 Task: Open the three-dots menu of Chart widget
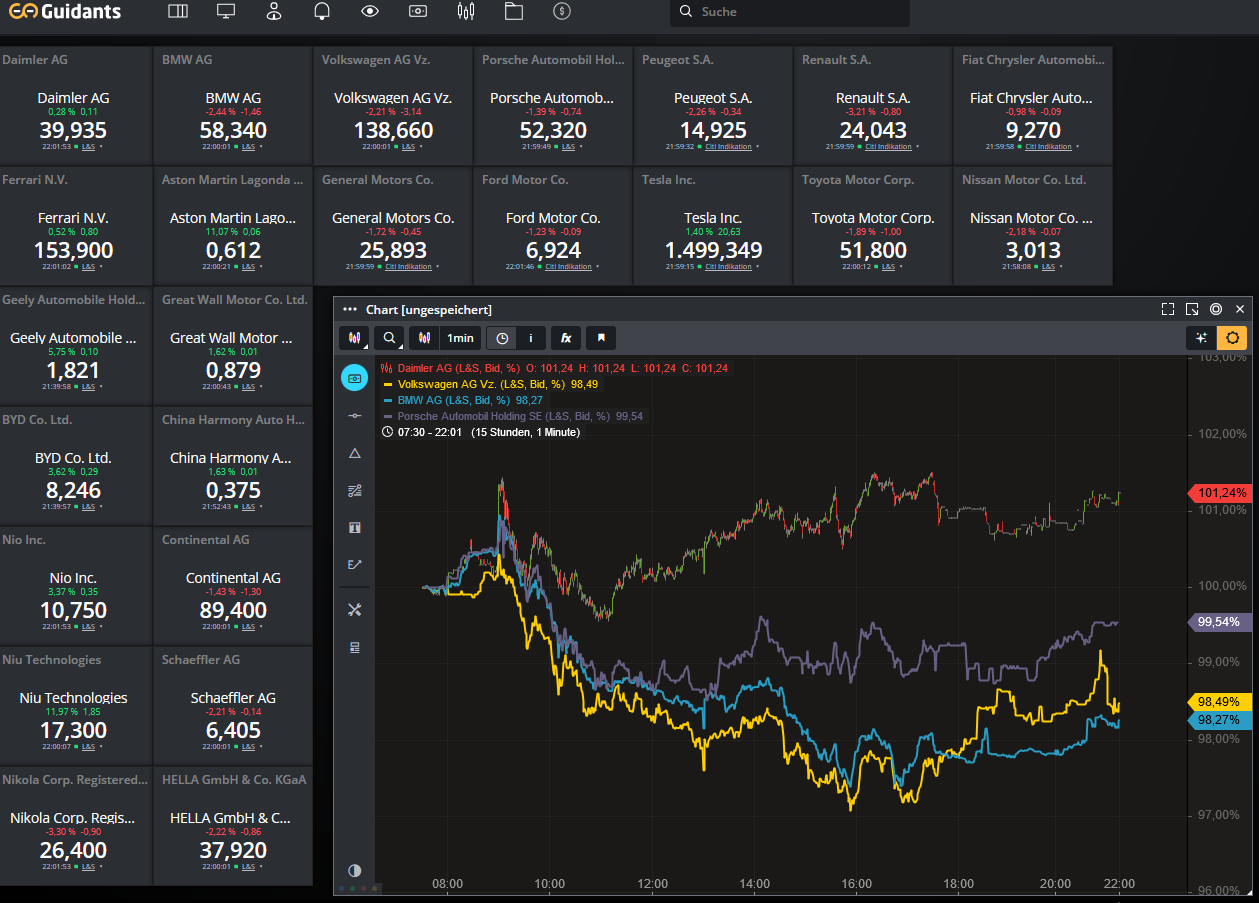(349, 310)
